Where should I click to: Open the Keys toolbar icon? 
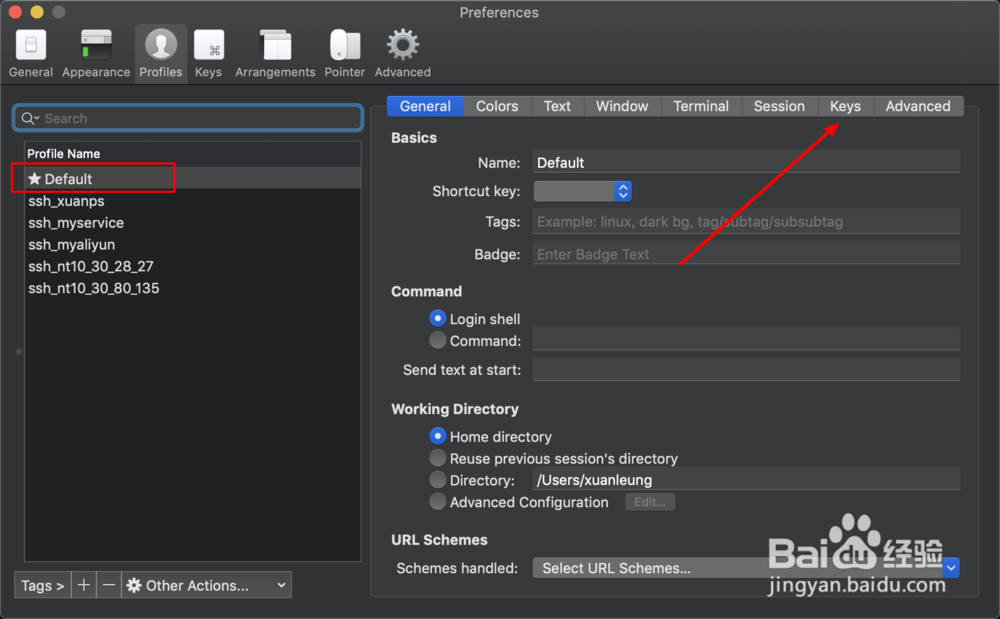tap(208, 52)
